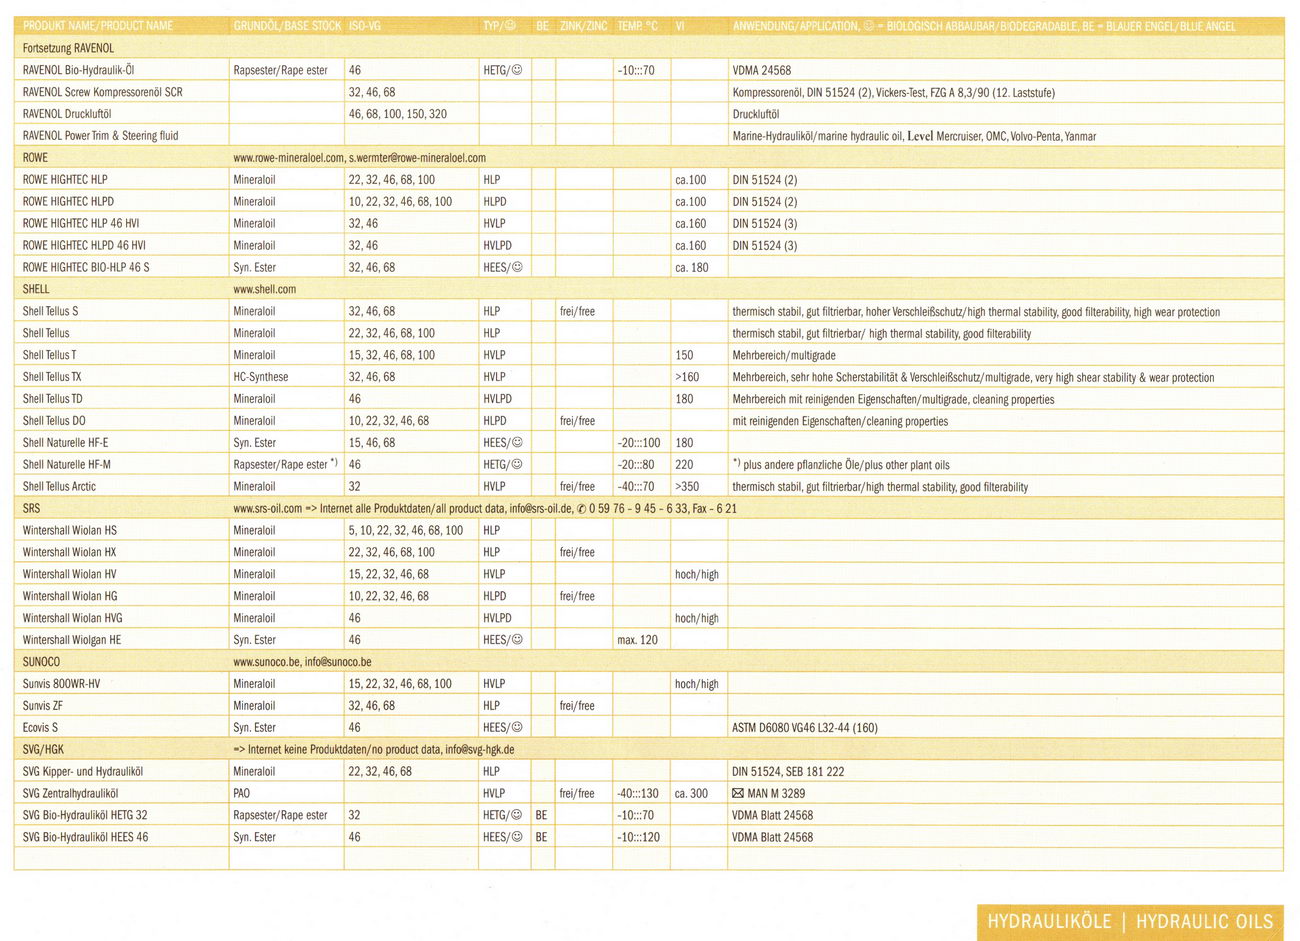Image resolution: width=1300 pixels, height=941 pixels.
Task: Click the 5, 10, 22, 32, 46, 68, 100 ISO-VG cell
Action: tap(406, 531)
